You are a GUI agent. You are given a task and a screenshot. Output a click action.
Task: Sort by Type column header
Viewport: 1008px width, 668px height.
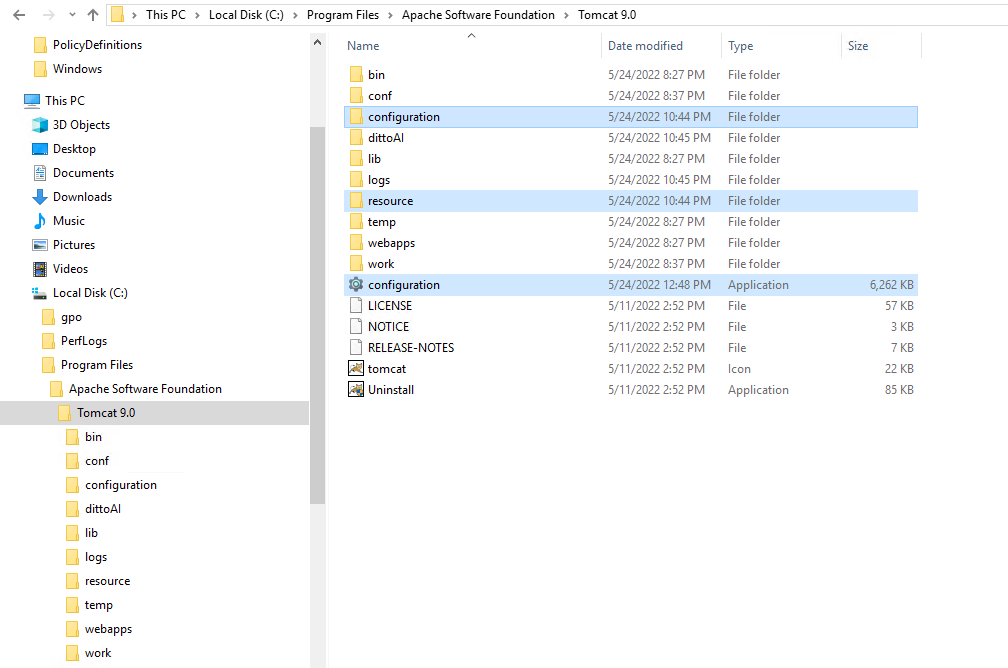[741, 46]
